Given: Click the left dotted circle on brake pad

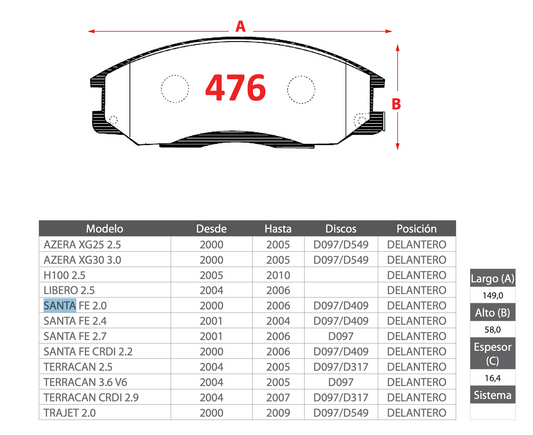Looking at the screenshot, I should 175,89.
